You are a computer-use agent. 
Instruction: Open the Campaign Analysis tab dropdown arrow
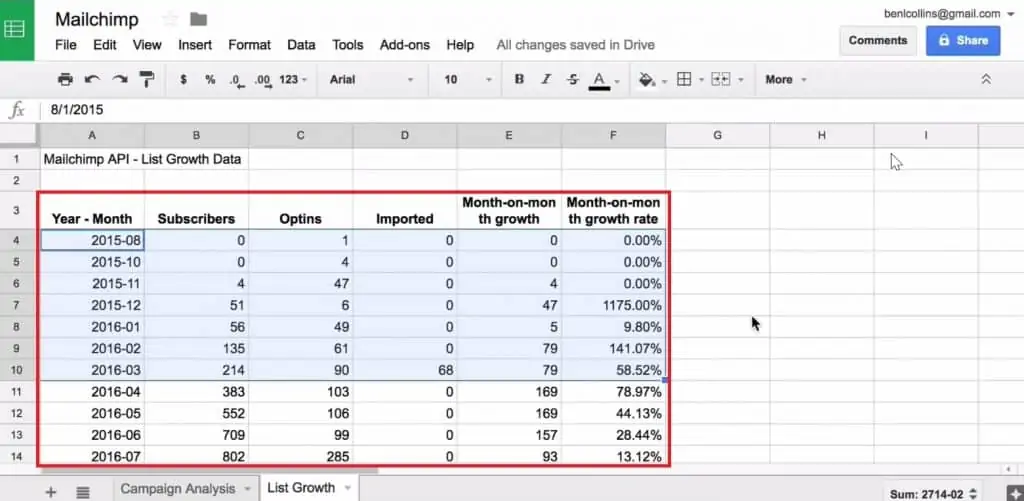tap(247, 489)
